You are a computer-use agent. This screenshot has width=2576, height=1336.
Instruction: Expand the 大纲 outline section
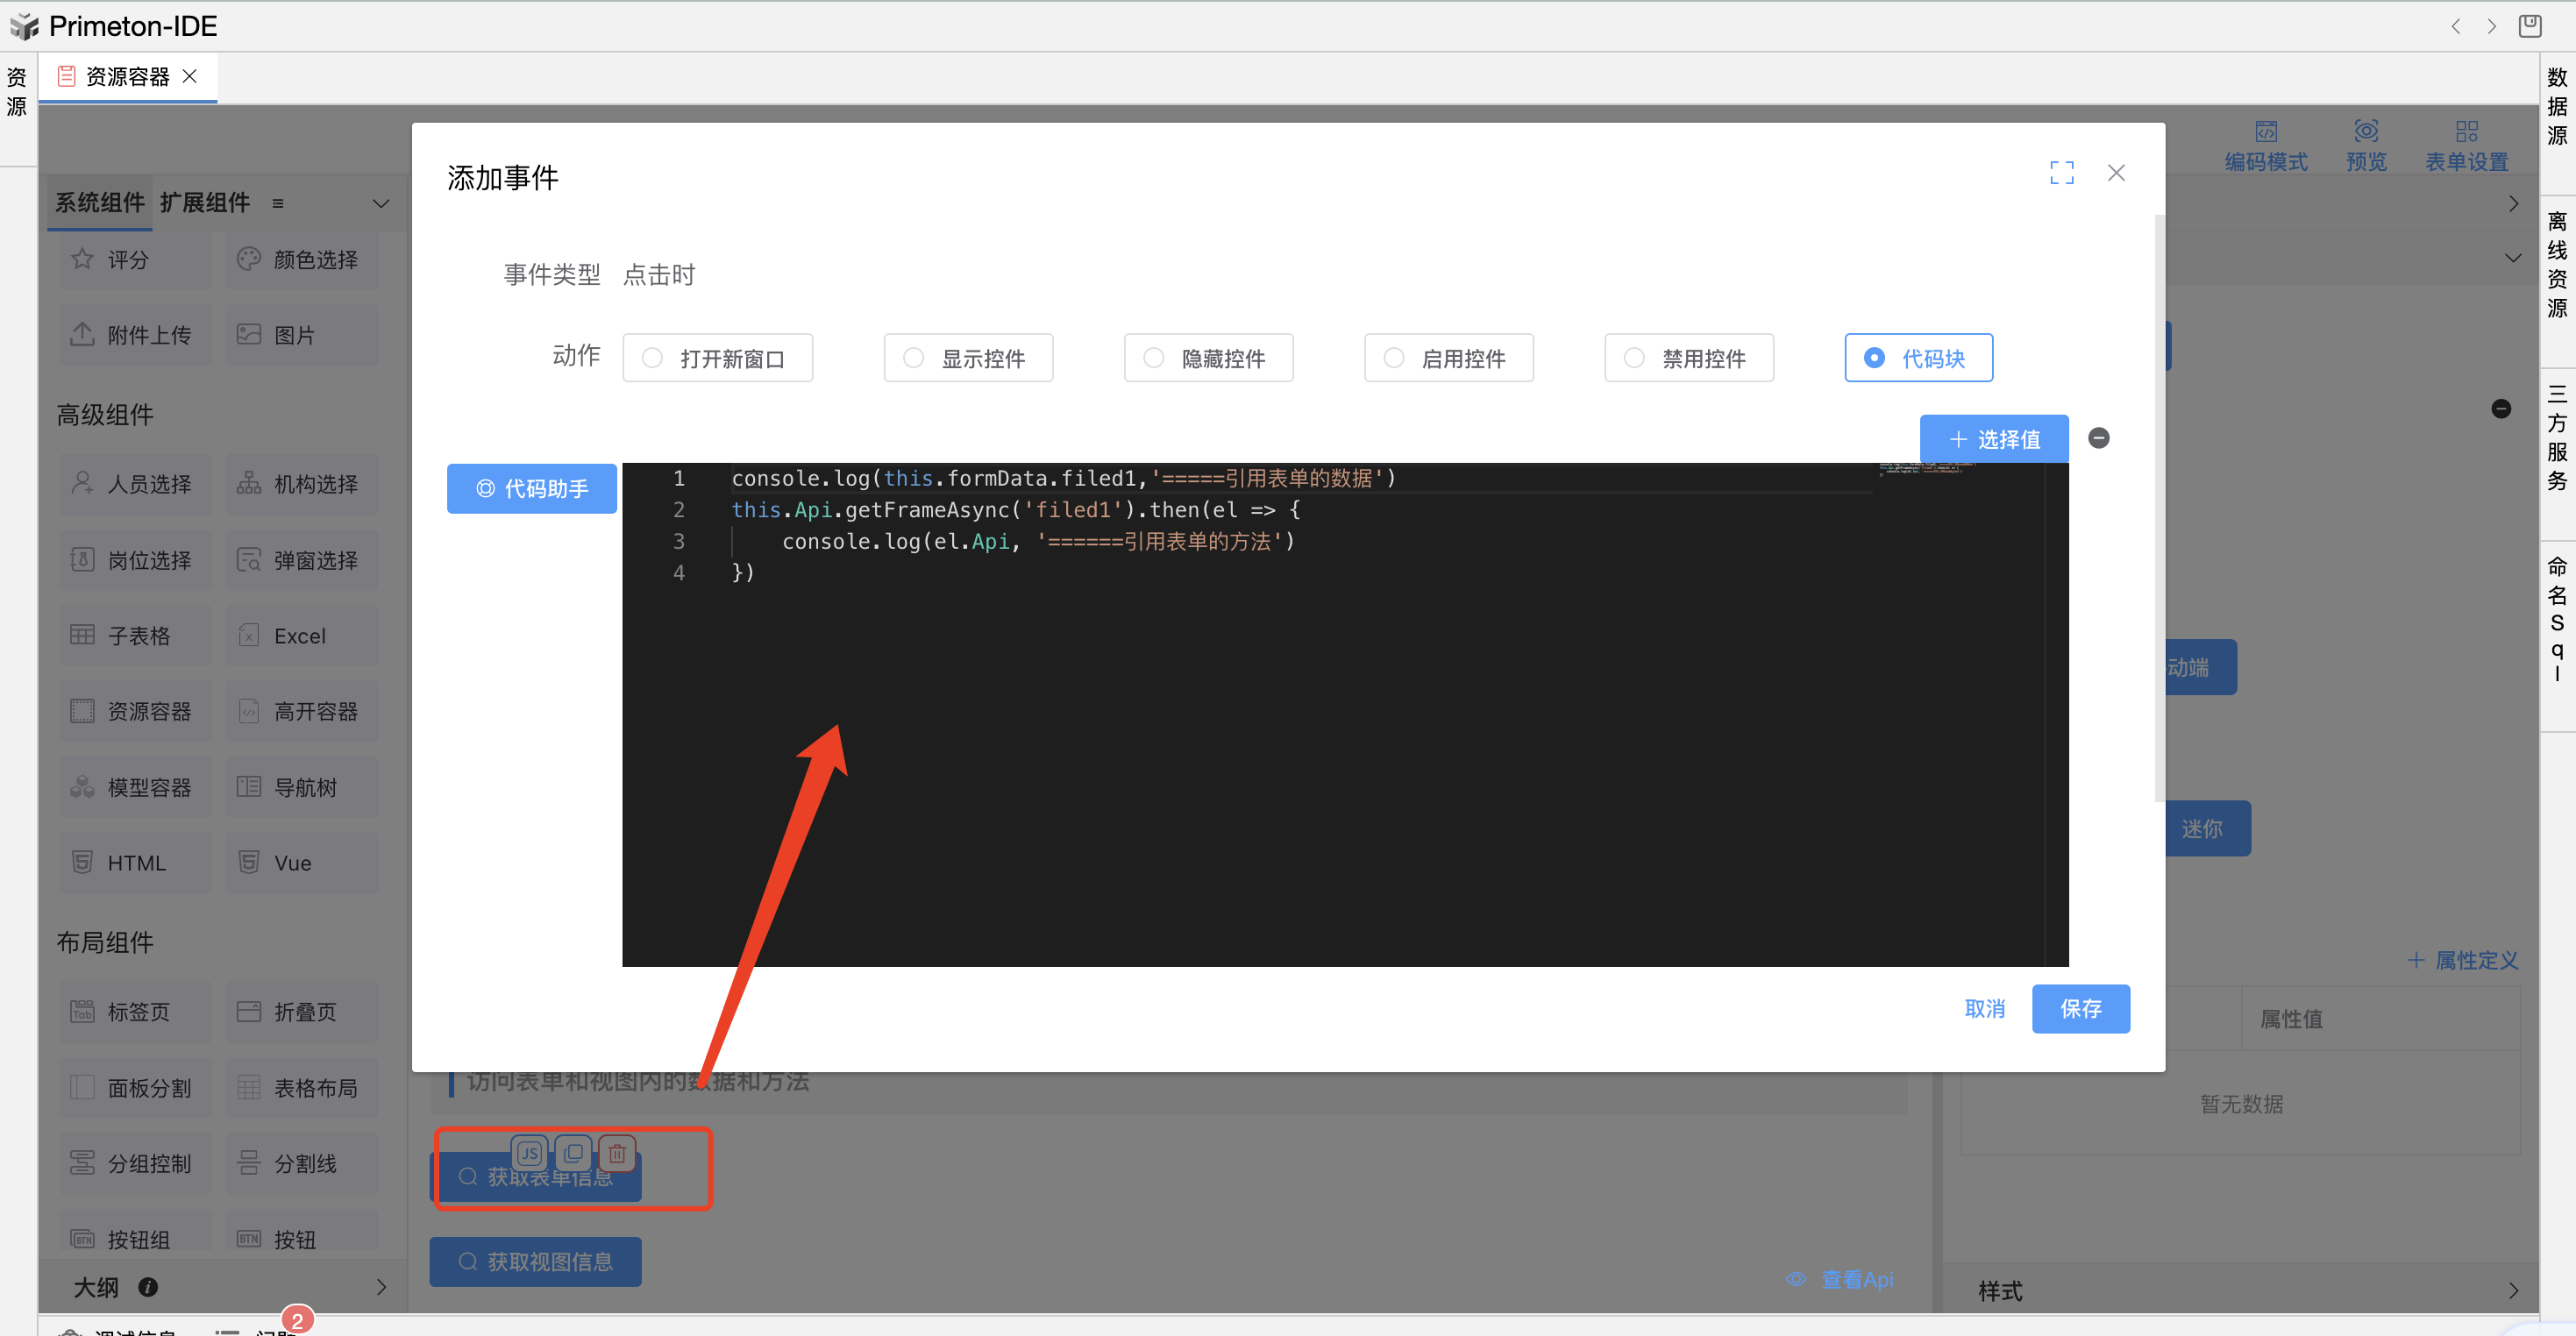(x=381, y=1287)
